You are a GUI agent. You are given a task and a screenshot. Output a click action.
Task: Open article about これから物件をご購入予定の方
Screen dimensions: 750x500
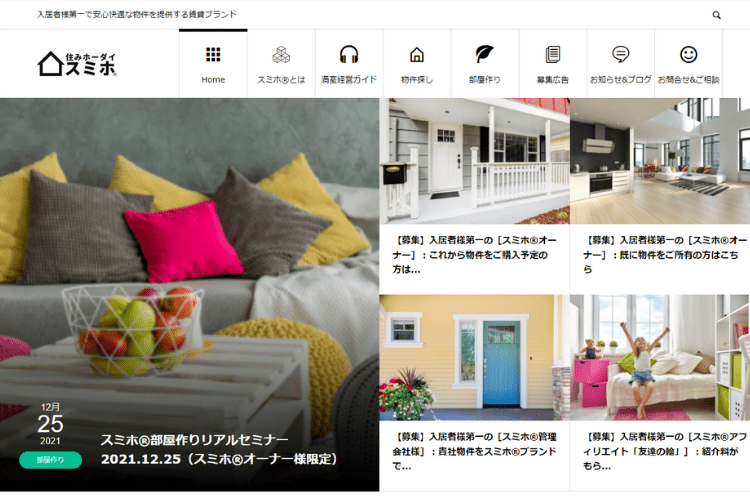tap(476, 255)
